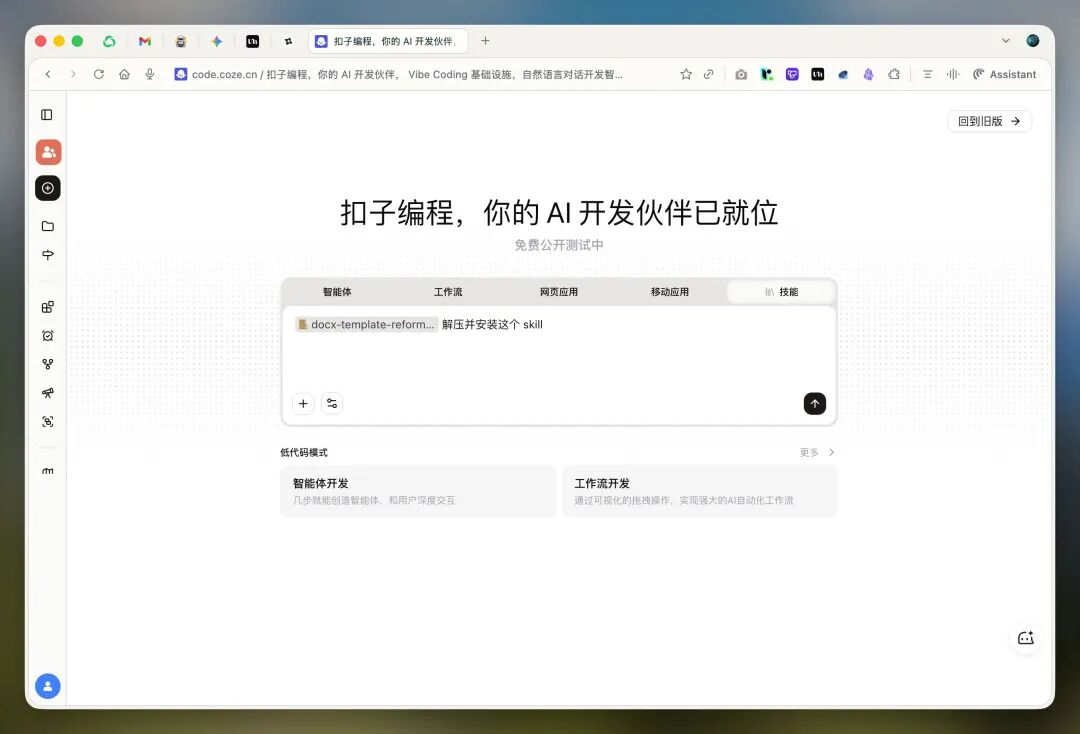Open the feedback chat icon at bottom right

(x=1026, y=638)
